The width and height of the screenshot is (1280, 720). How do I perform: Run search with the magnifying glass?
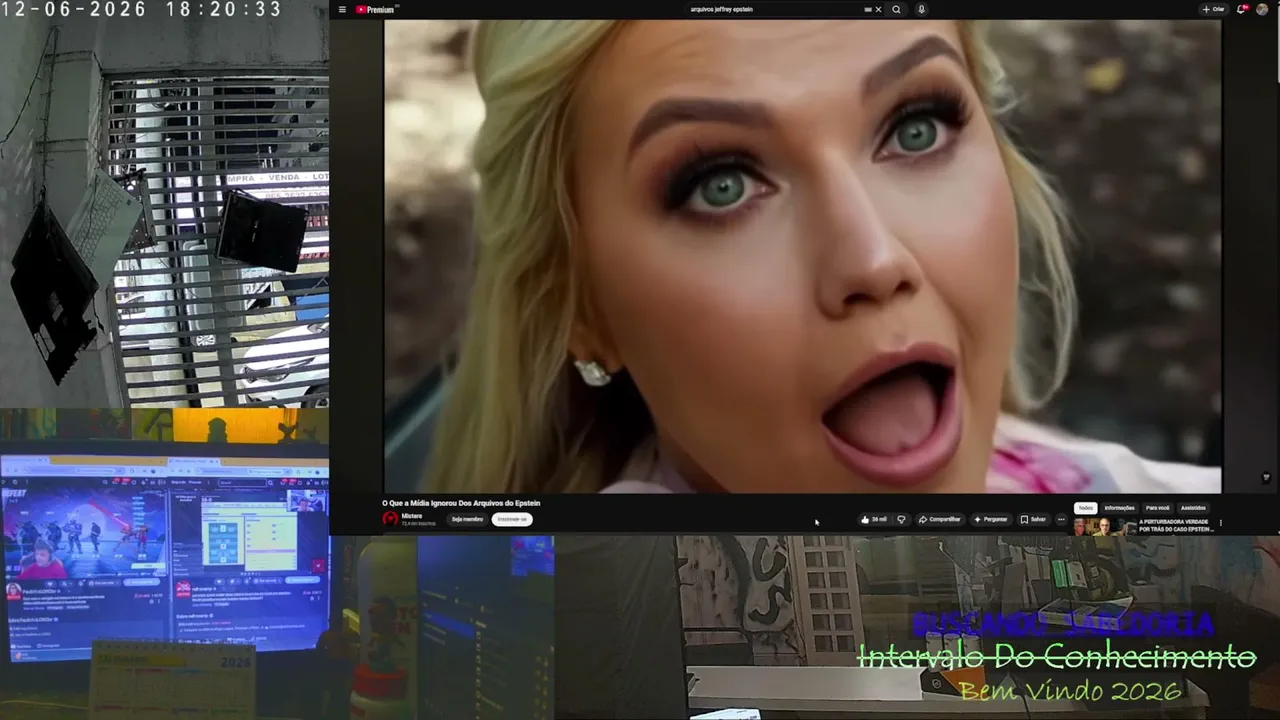pos(896,10)
